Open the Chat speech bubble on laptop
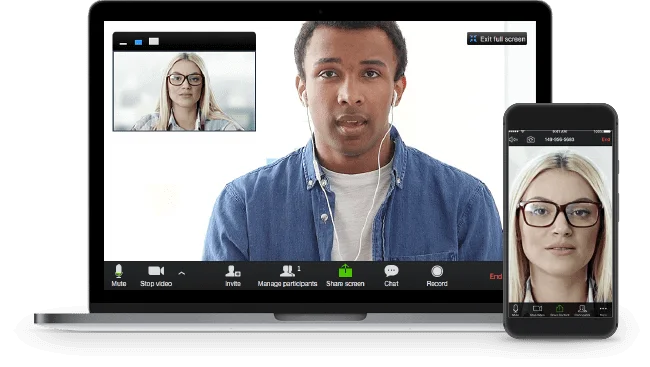This screenshot has height=367, width=650. point(391,271)
